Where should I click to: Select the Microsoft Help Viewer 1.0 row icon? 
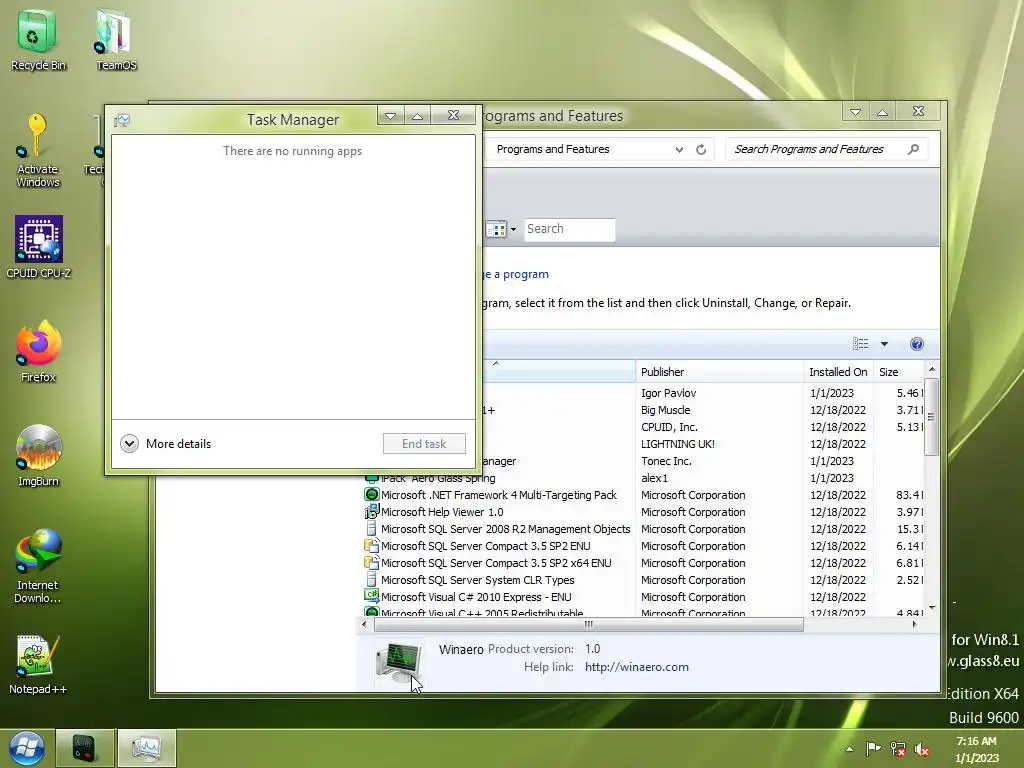click(x=372, y=512)
